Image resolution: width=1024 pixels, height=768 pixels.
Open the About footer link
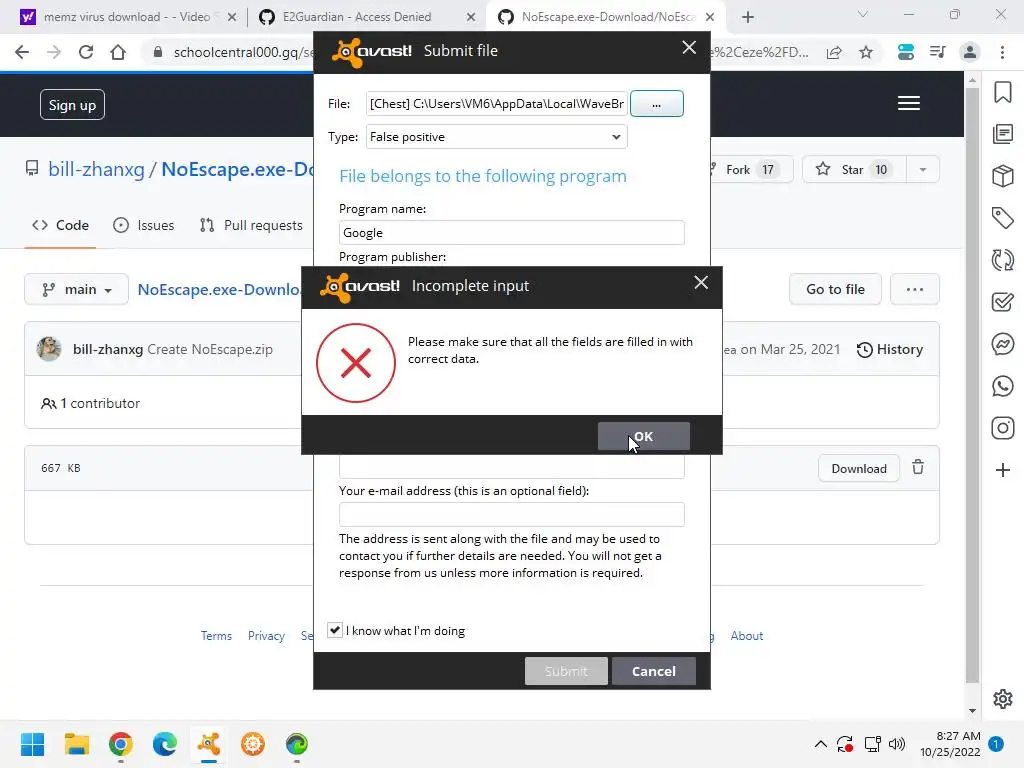pos(746,636)
